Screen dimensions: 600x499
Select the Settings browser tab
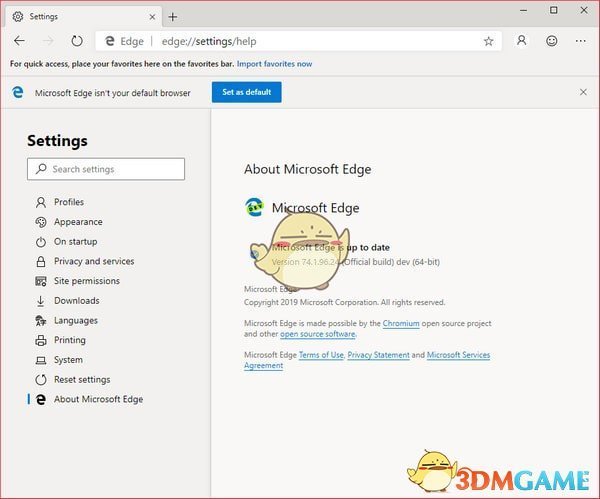pos(83,17)
